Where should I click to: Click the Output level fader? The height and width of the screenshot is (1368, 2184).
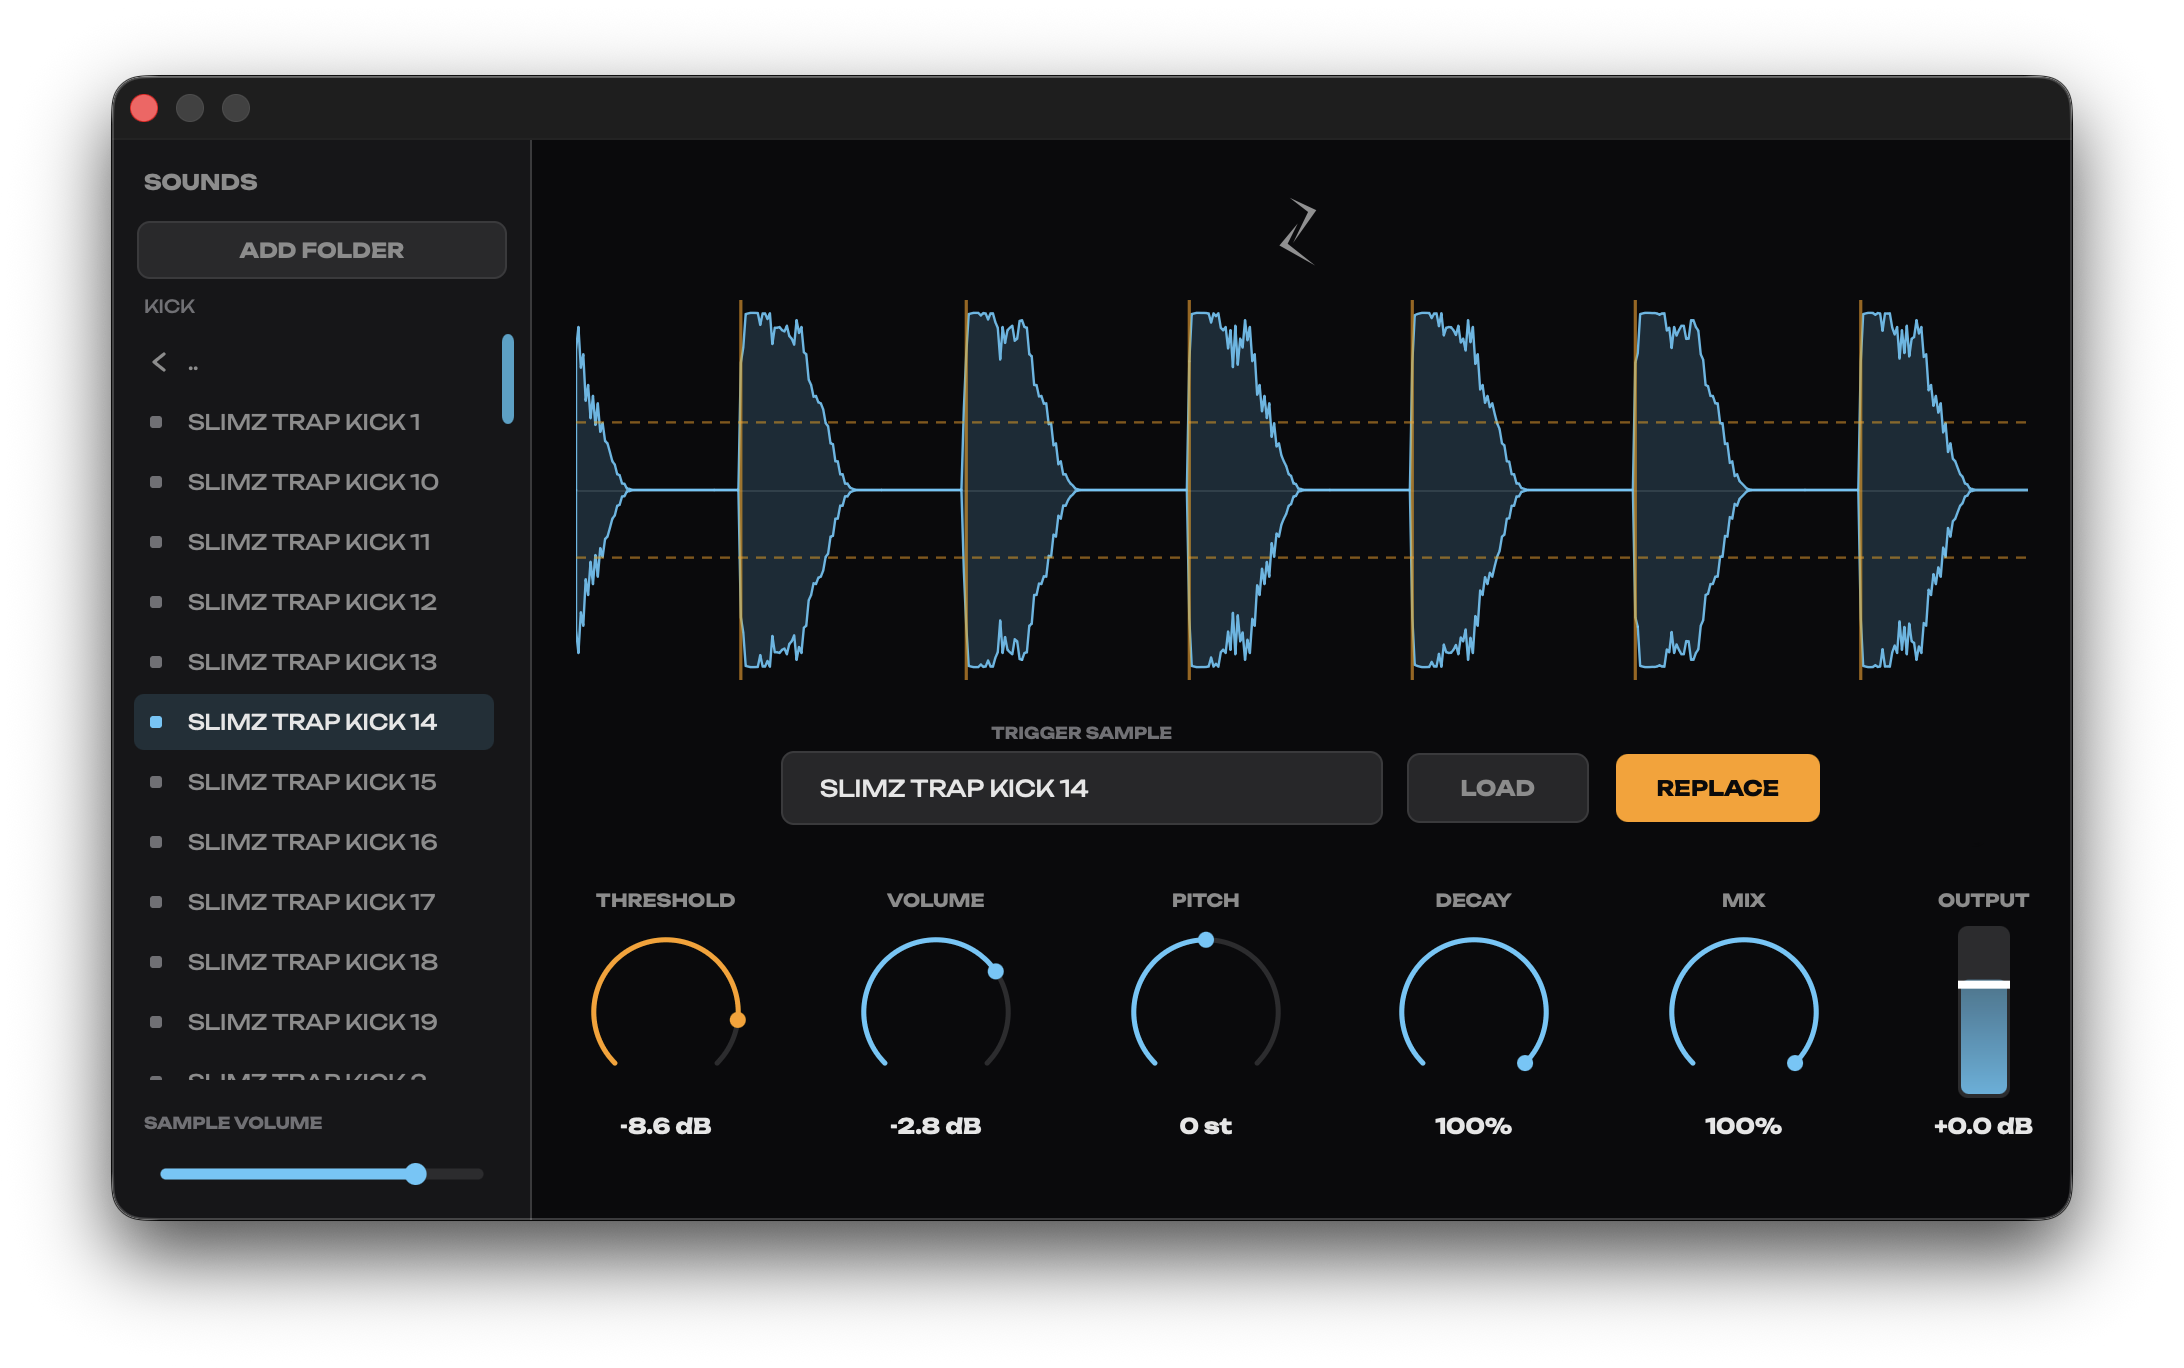pyautogui.click(x=1984, y=1011)
